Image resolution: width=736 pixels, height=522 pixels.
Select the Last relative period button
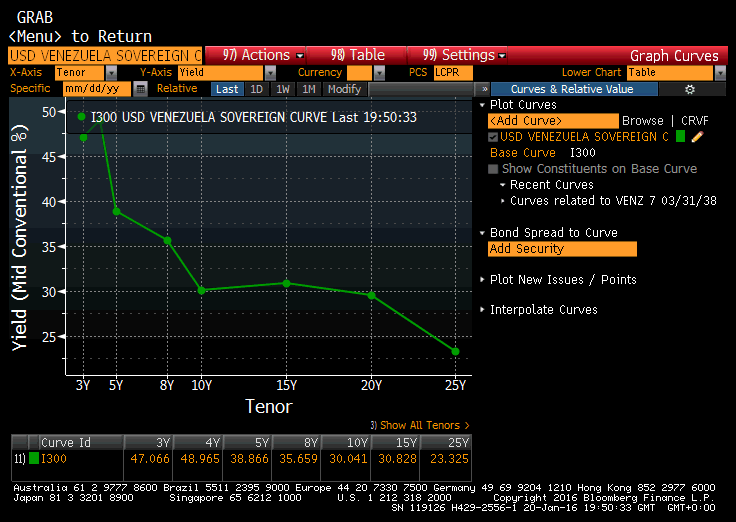[227, 89]
